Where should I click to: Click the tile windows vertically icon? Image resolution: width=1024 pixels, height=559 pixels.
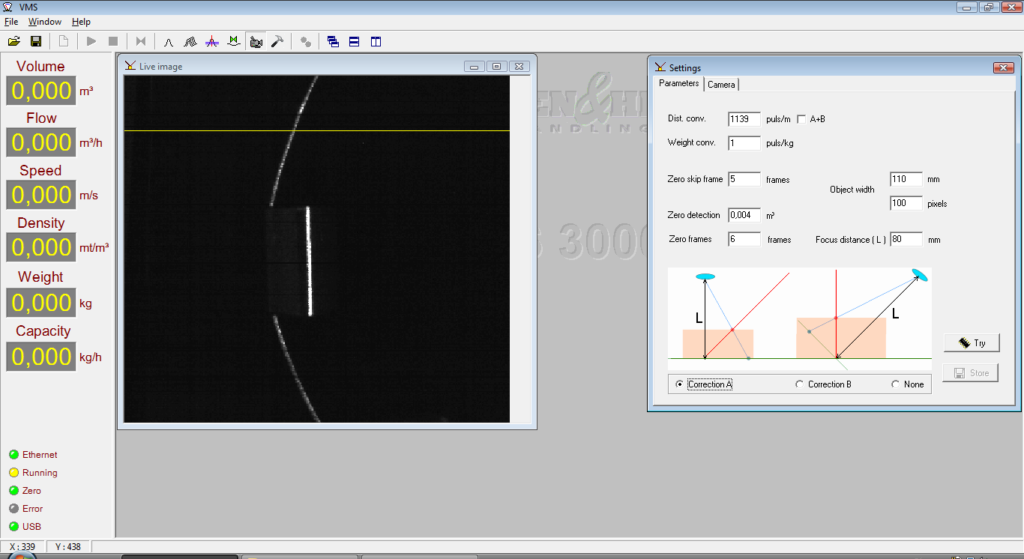[x=376, y=41]
